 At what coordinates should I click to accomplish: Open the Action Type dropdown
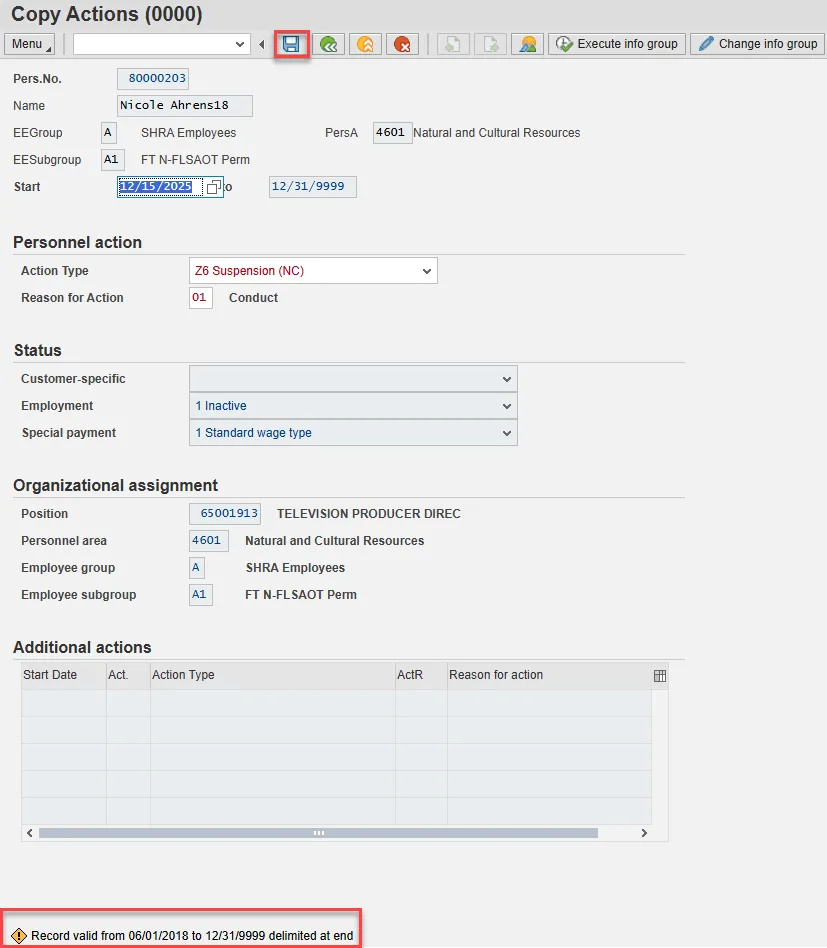[x=427, y=271]
